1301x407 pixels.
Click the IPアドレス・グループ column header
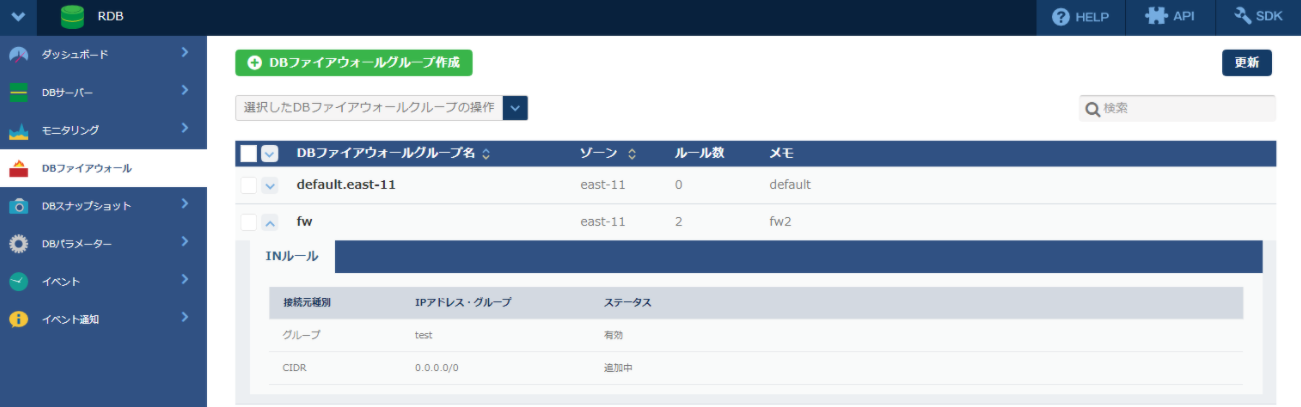tap(463, 302)
